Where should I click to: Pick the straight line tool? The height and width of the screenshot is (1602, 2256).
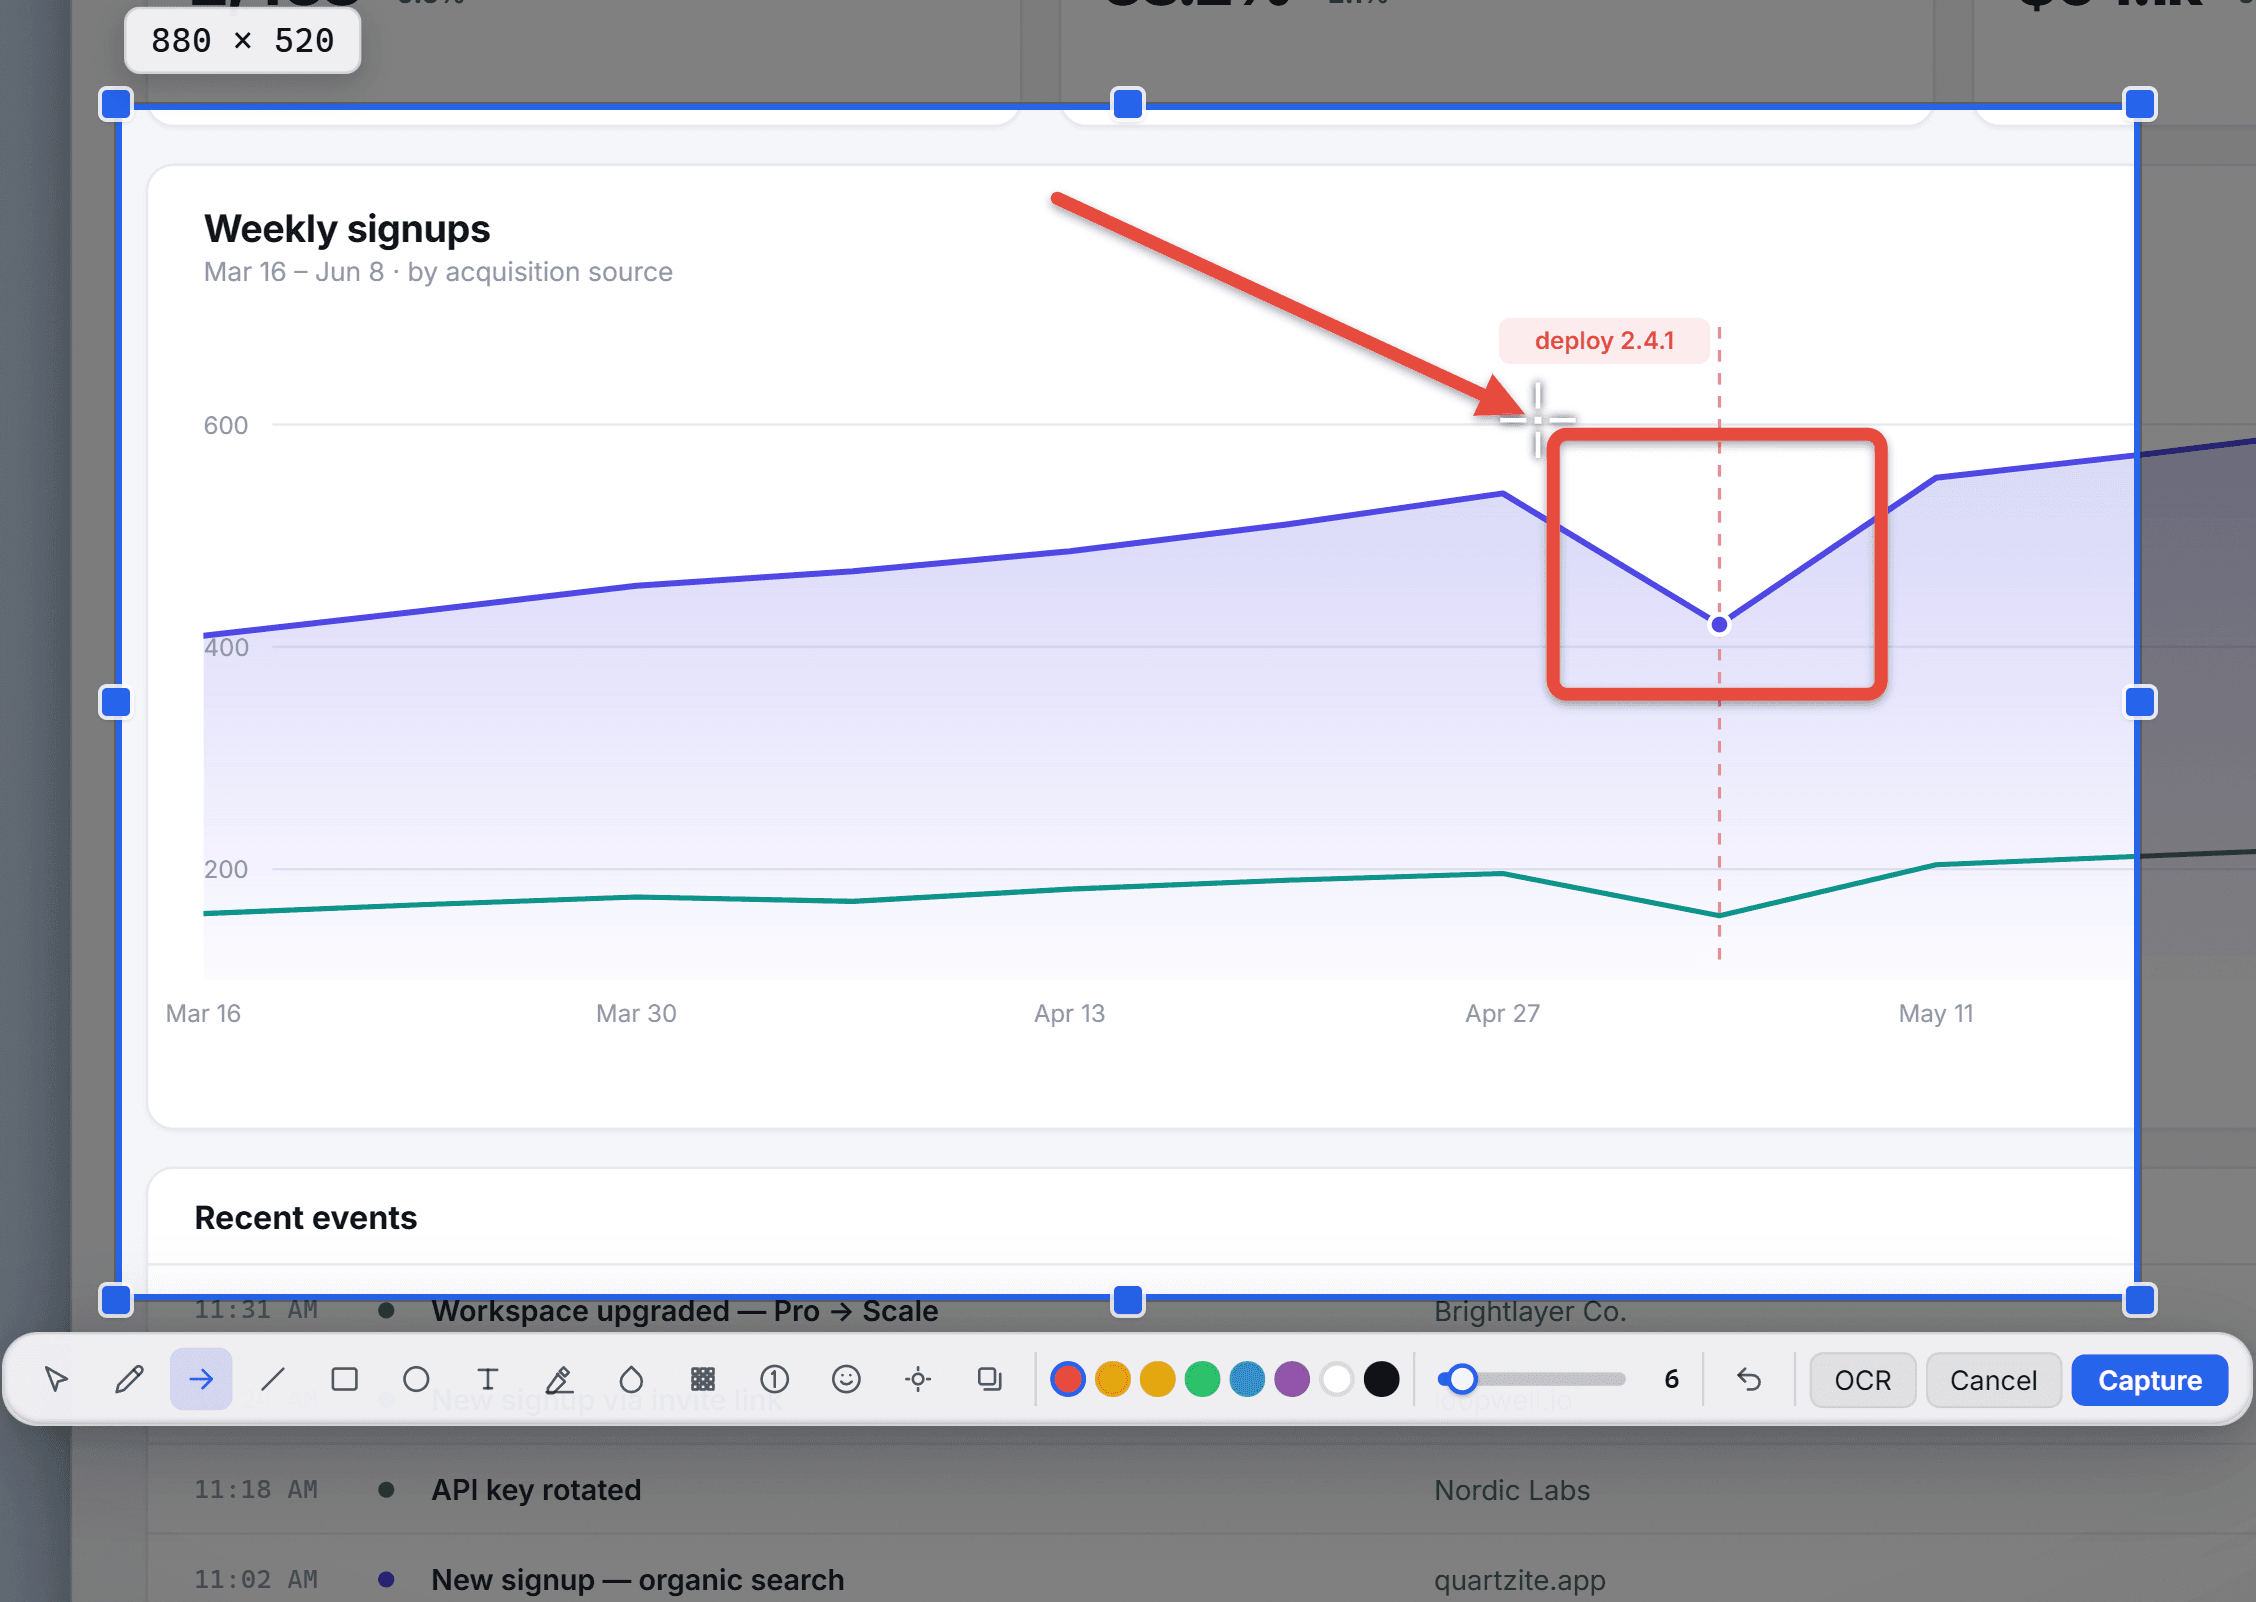[273, 1380]
